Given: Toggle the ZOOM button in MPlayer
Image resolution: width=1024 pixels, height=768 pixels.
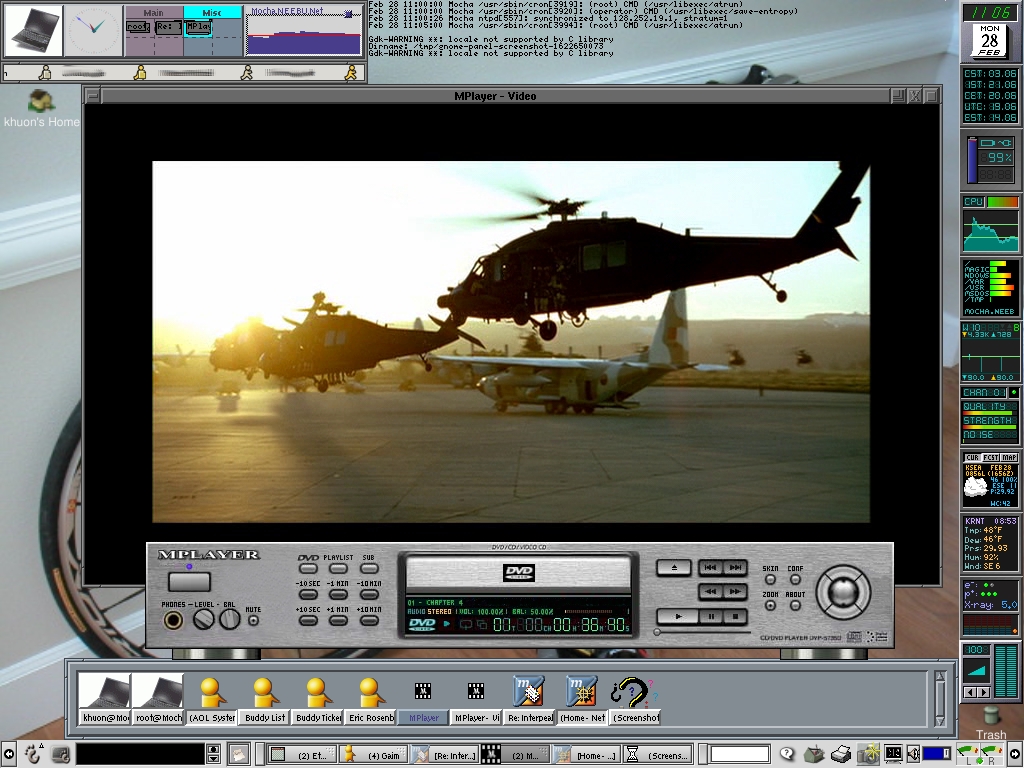Looking at the screenshot, I should coord(771,605).
